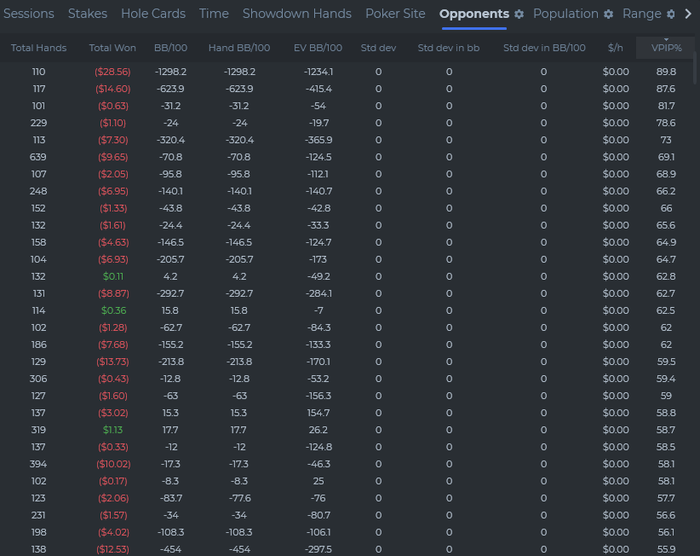Click the vertical scrollbar thumb on the table

point(695,67)
